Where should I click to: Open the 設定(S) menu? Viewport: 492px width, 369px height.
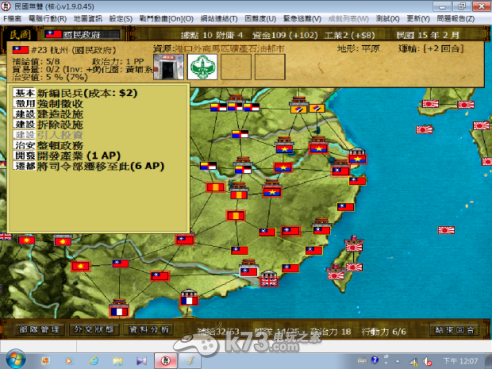pos(121,19)
